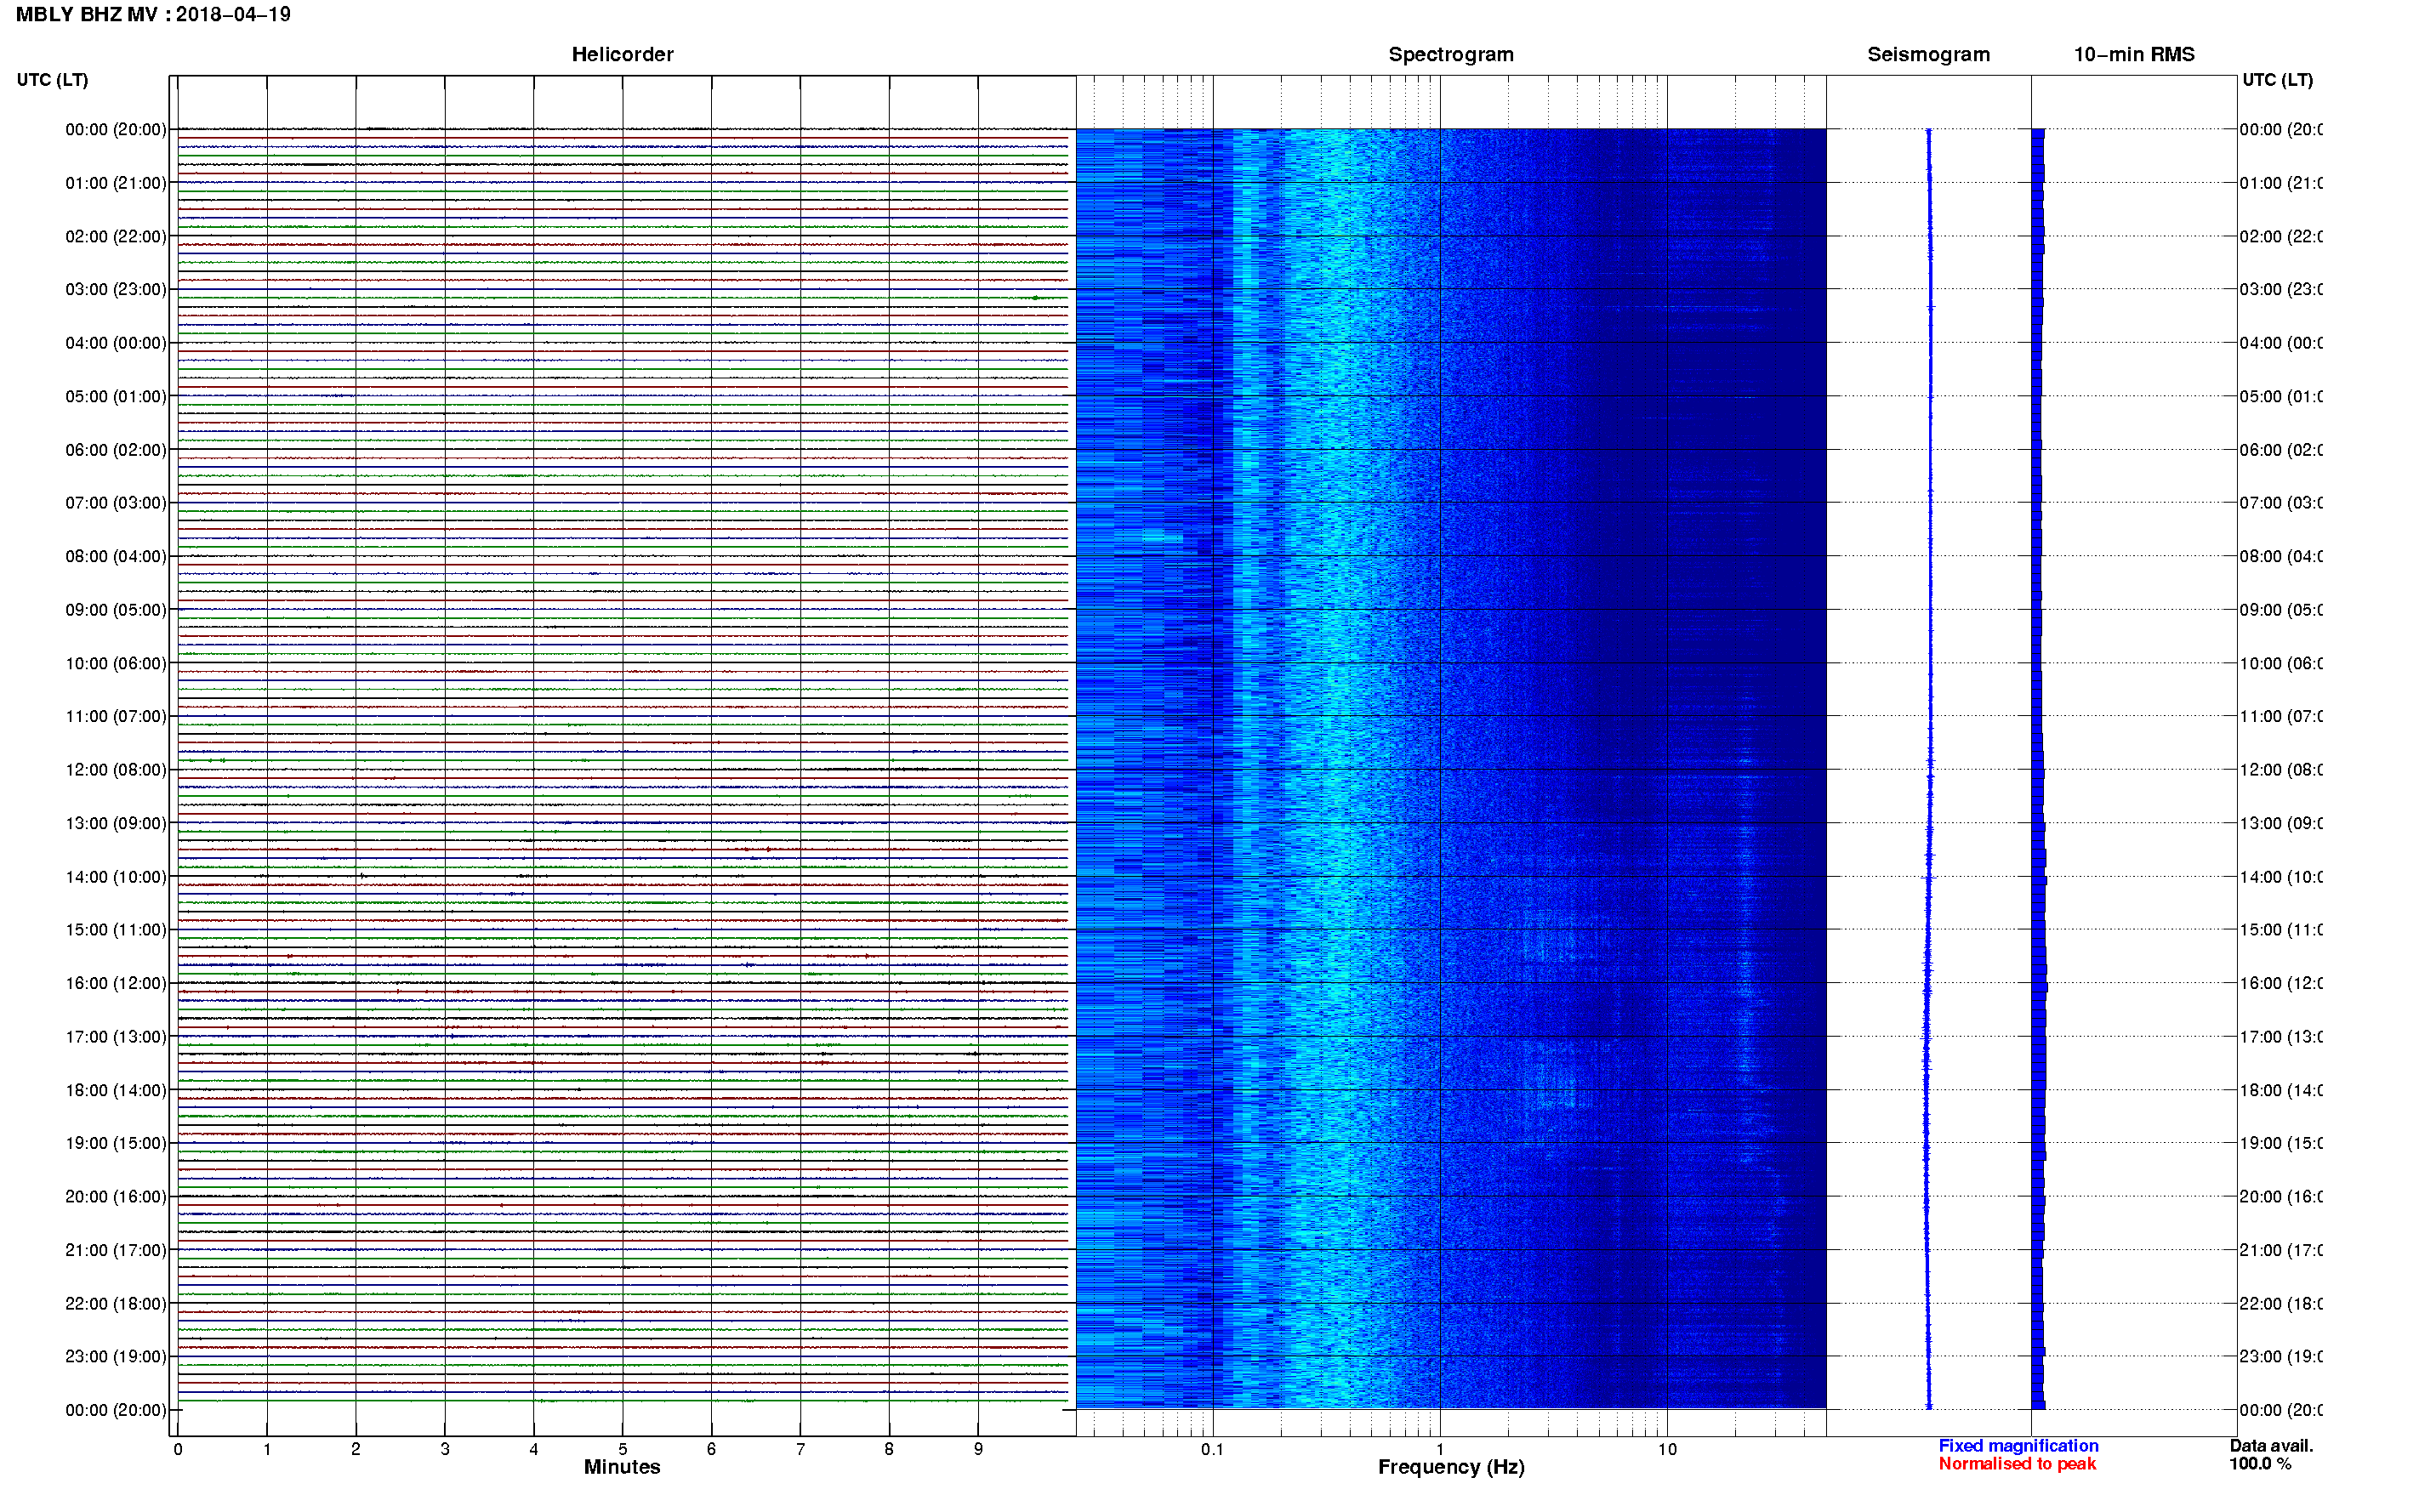Screen dimensions: 2419x1512
Task: Click the '14:00 (10:00)' left axis label
Action: pos(116,877)
